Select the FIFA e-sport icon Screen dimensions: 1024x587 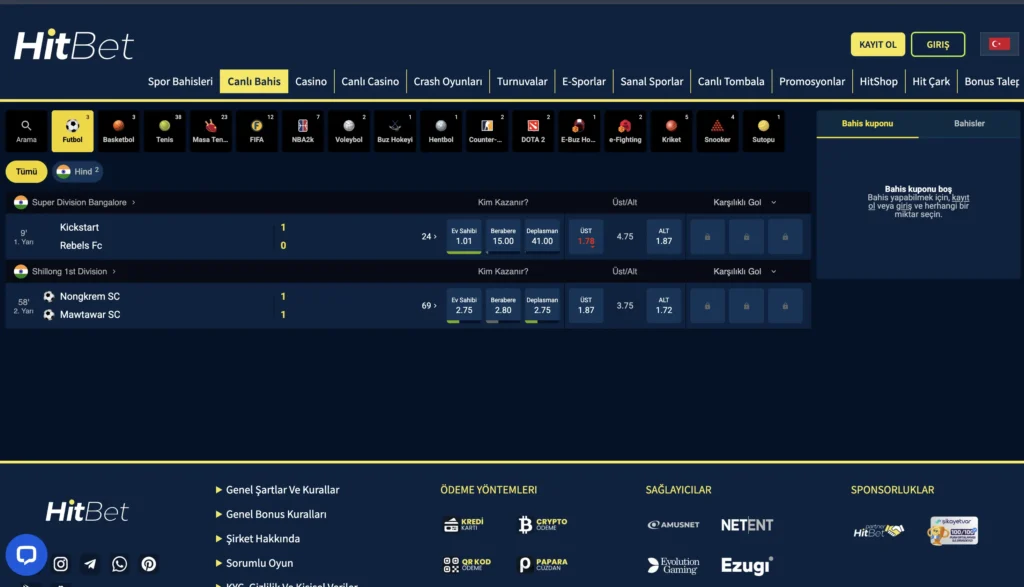[x=257, y=131]
